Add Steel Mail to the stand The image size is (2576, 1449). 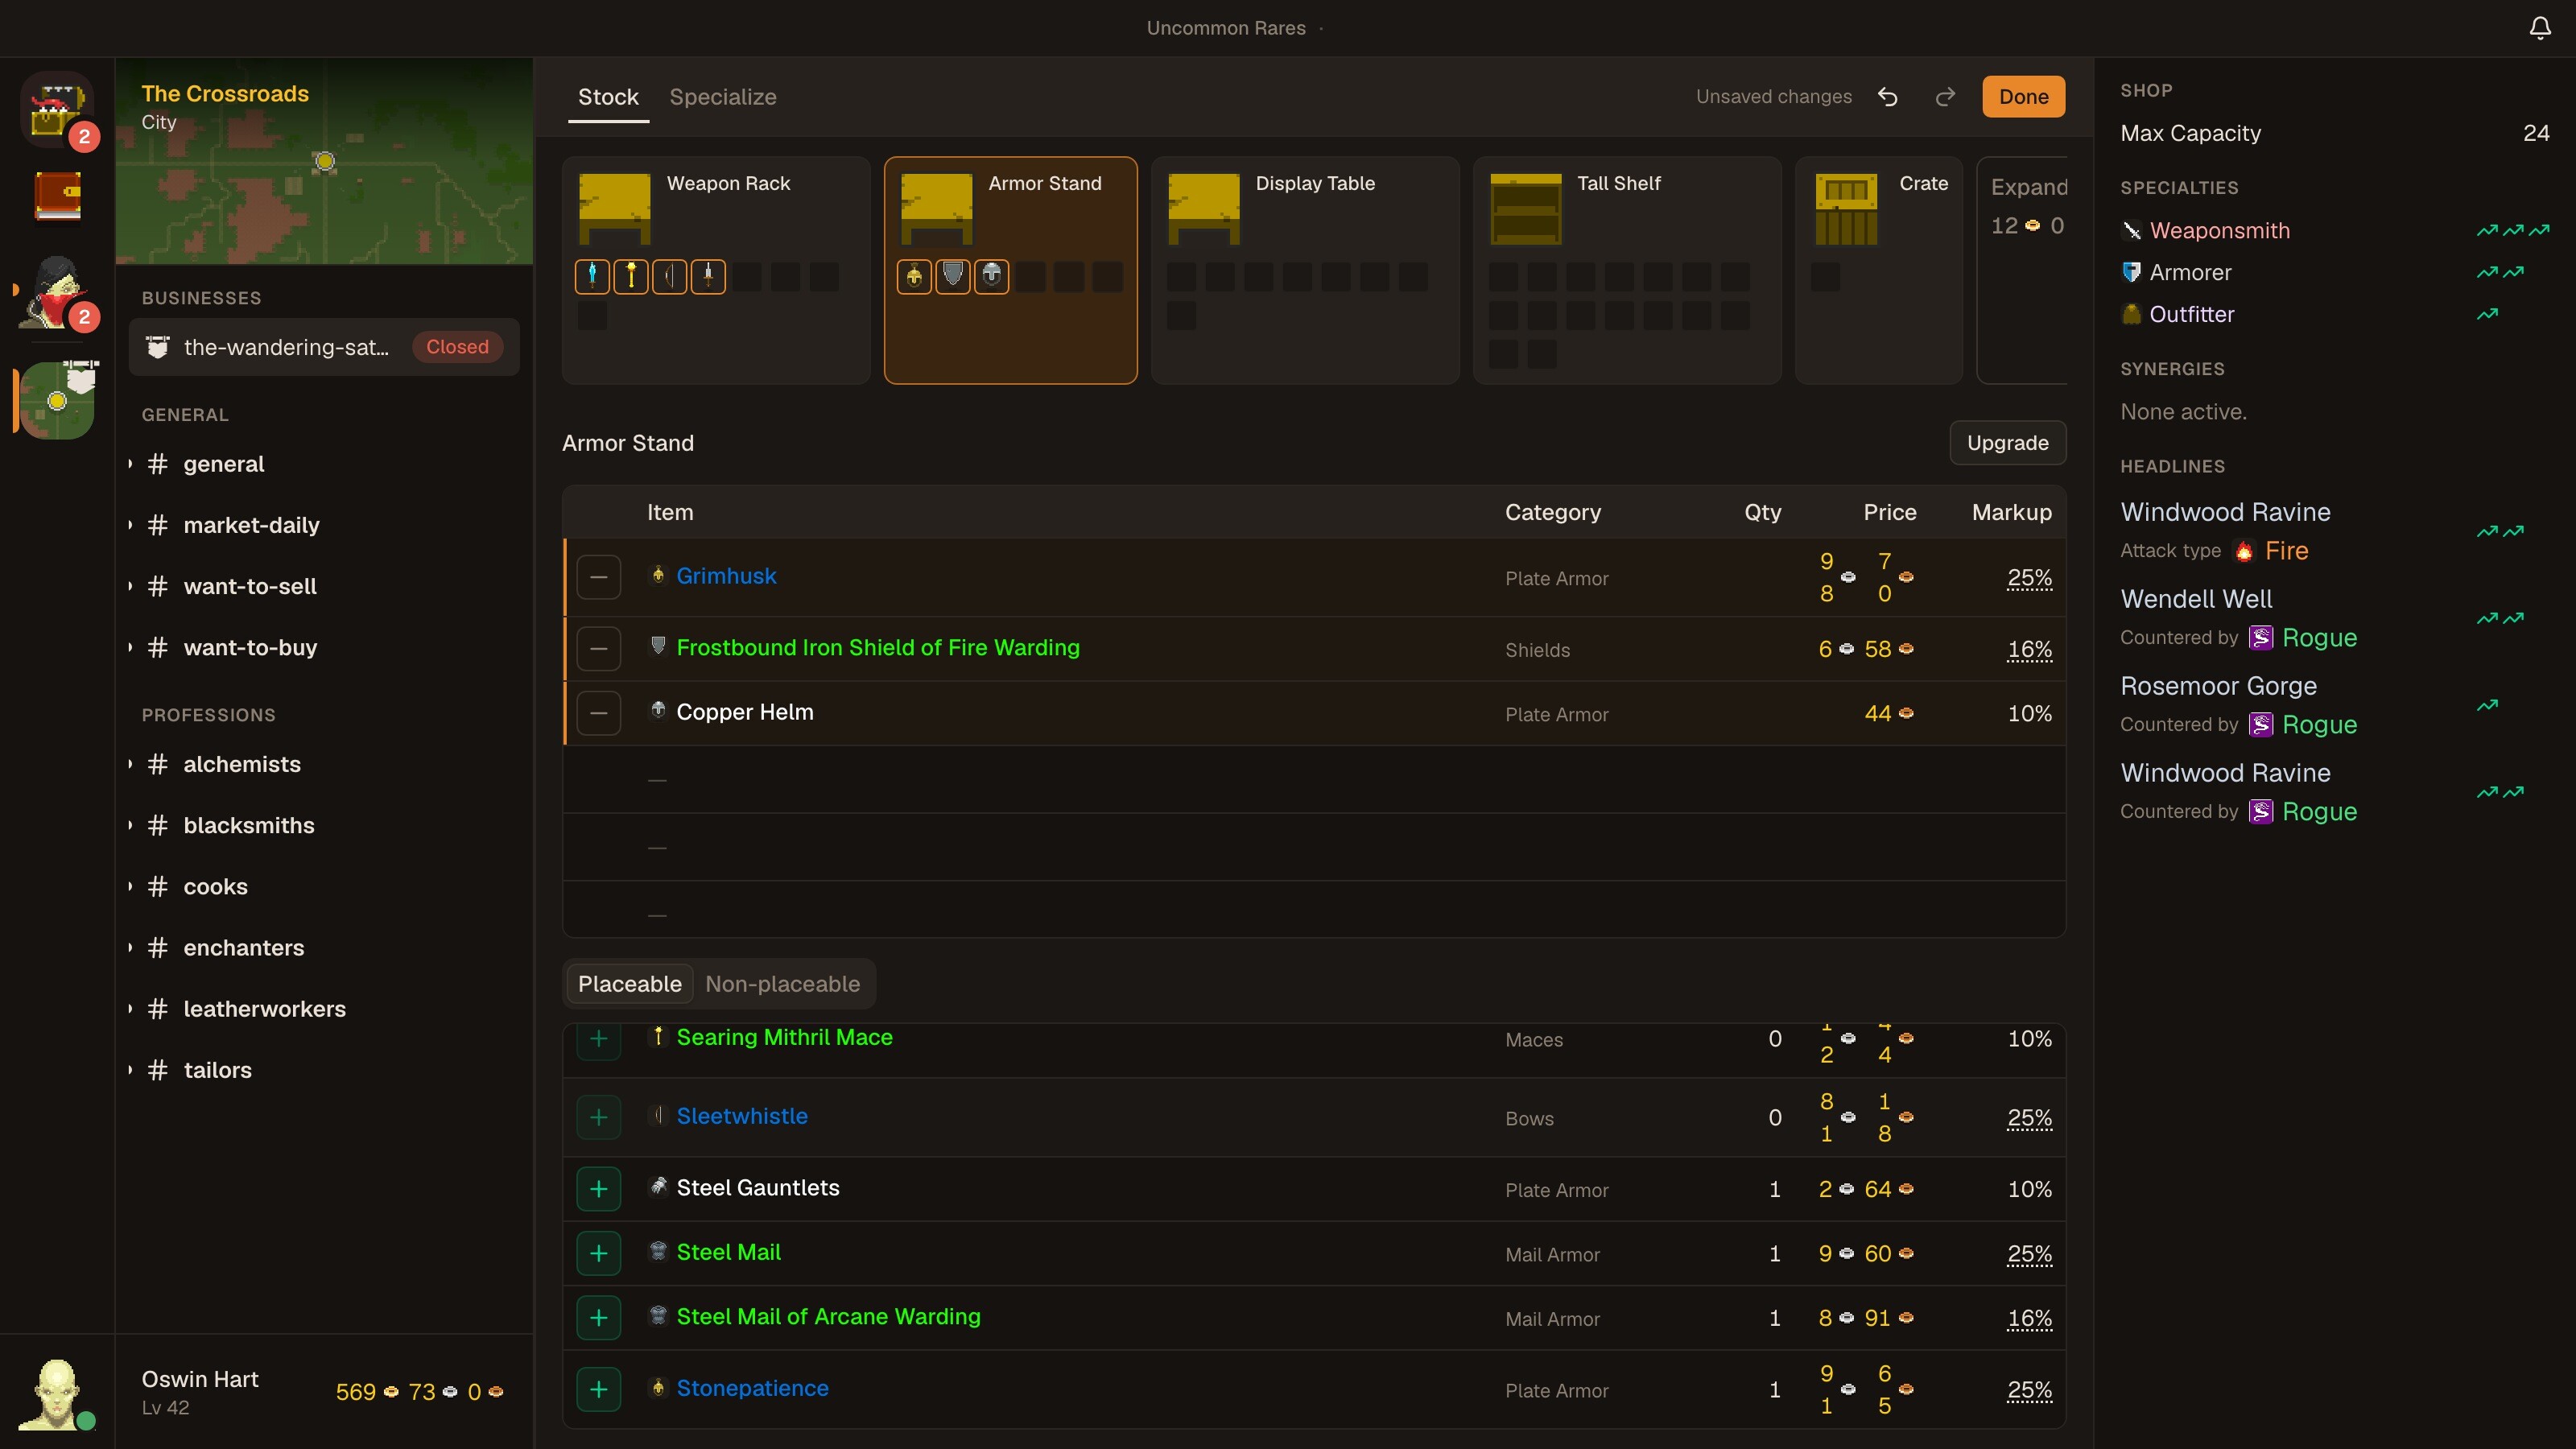[x=599, y=1253]
